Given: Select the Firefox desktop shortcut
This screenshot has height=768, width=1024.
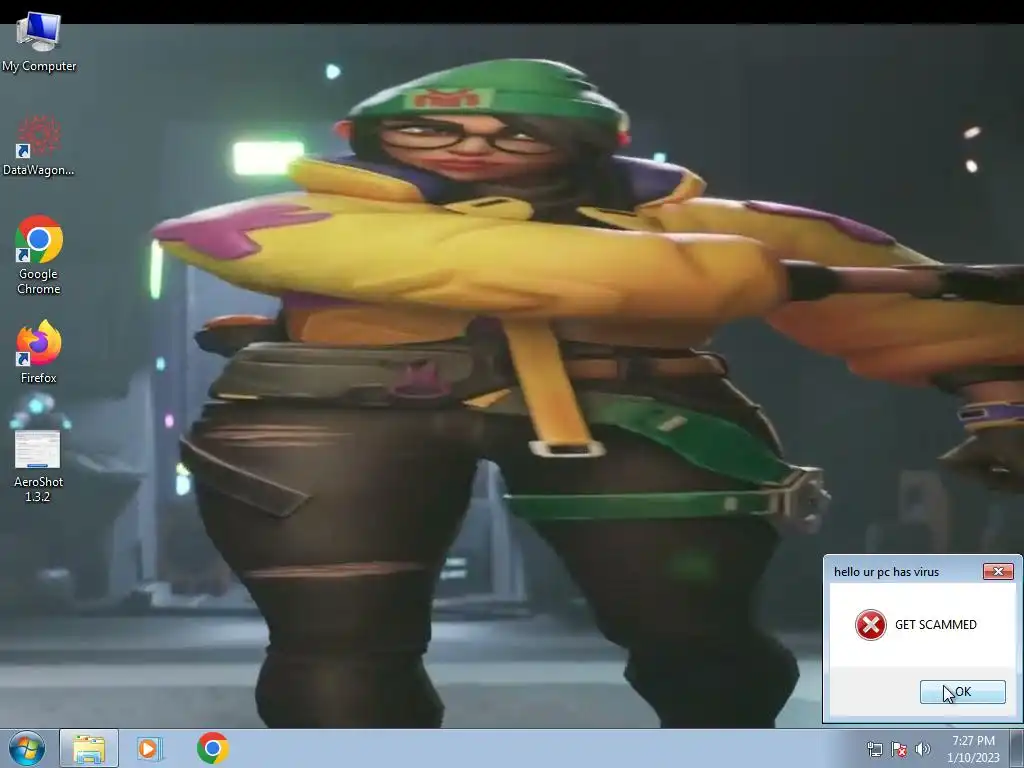Looking at the screenshot, I should [x=39, y=351].
